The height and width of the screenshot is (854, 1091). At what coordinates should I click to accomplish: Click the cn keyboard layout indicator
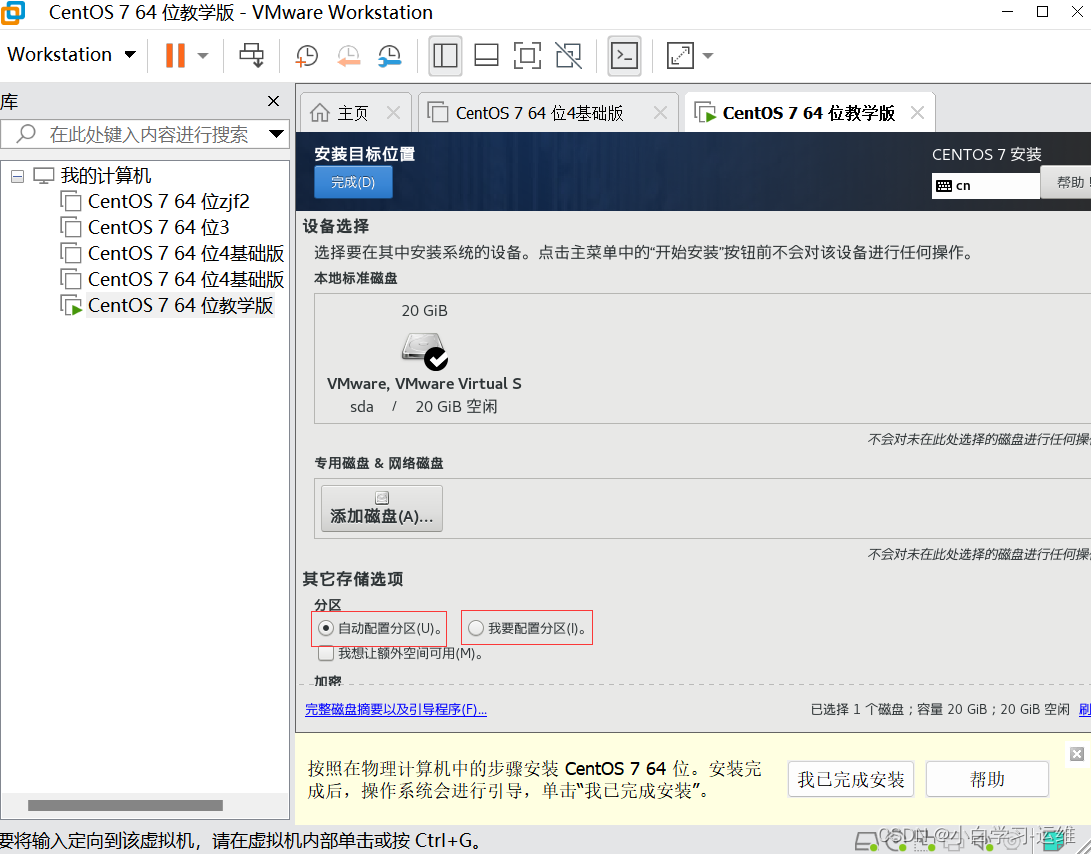985,185
